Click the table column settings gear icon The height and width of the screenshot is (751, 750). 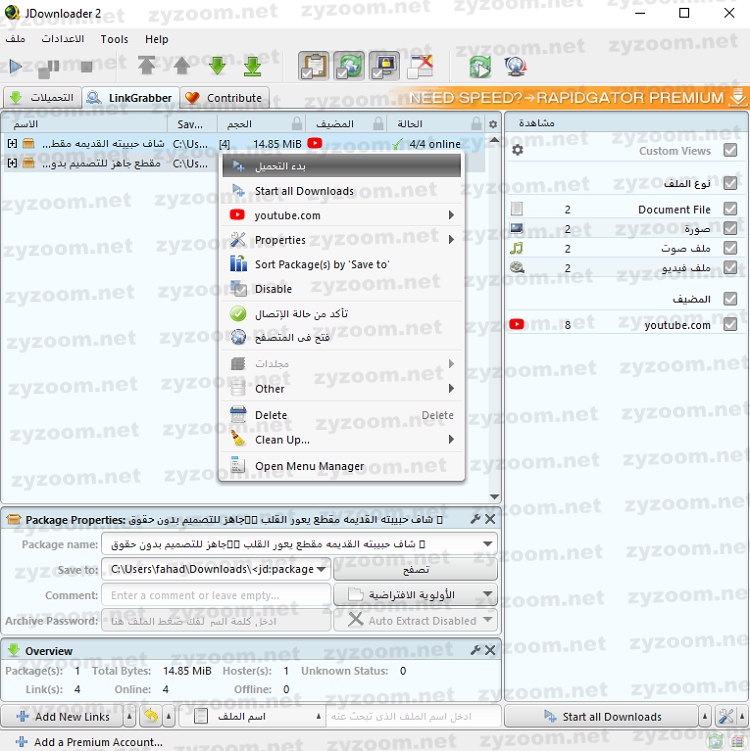[493, 124]
